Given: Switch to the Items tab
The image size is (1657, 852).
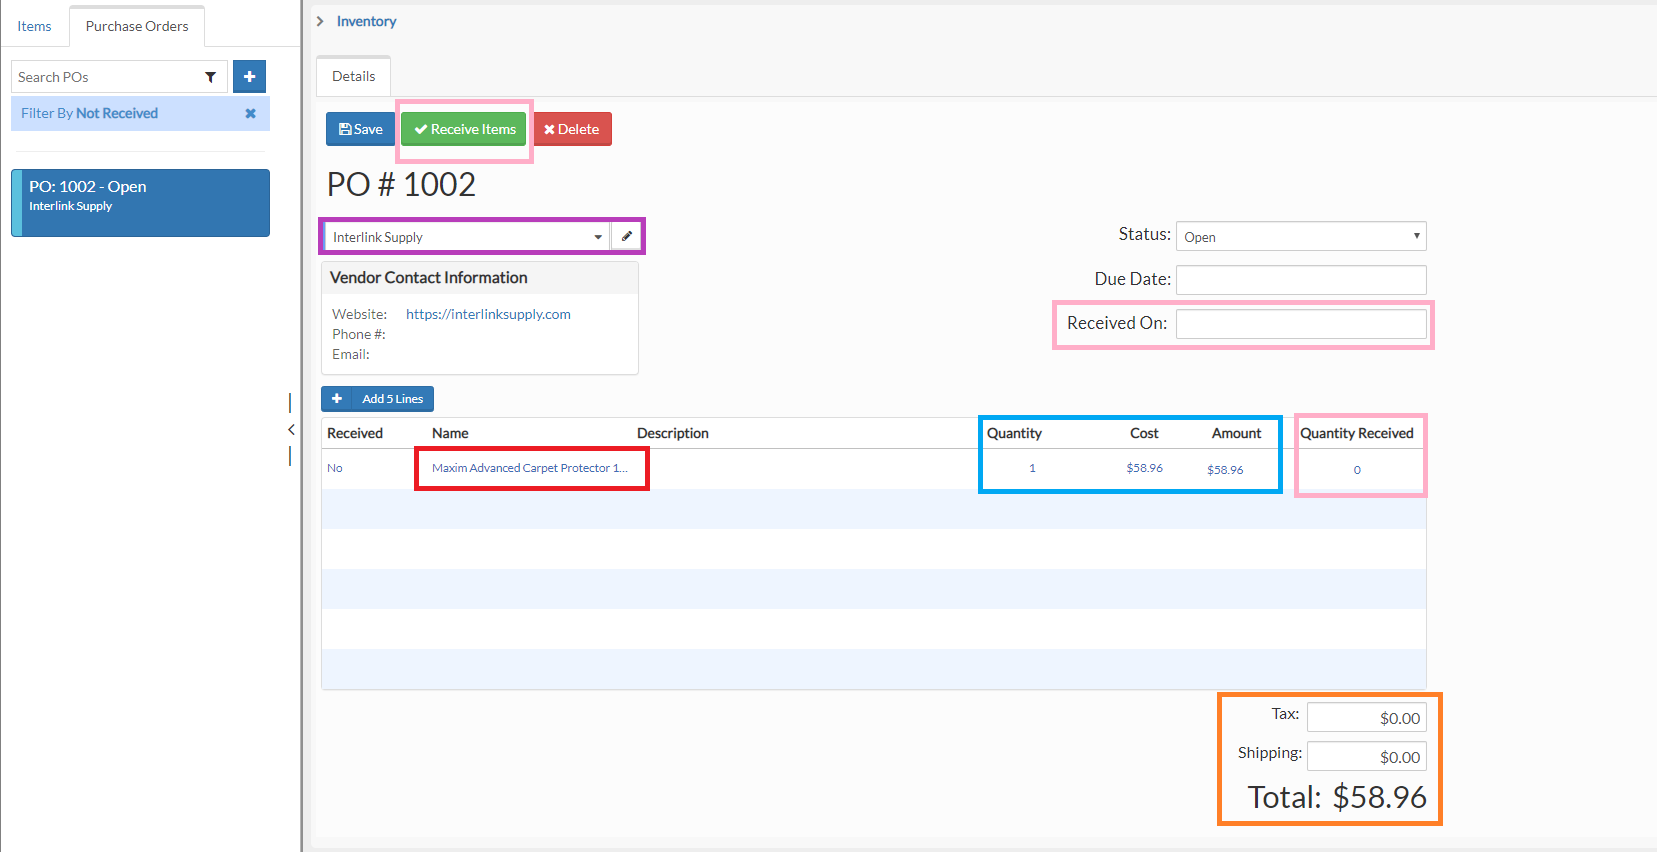Looking at the screenshot, I should [x=34, y=27].
